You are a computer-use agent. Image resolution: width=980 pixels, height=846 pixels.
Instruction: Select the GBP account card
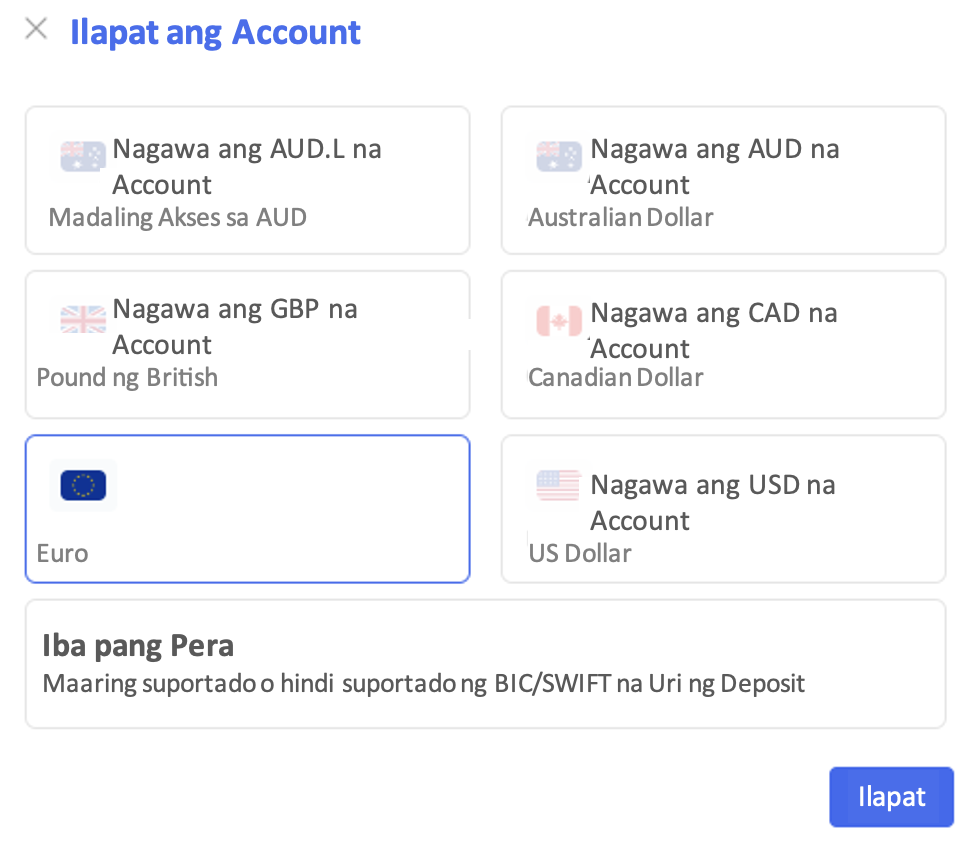[248, 344]
